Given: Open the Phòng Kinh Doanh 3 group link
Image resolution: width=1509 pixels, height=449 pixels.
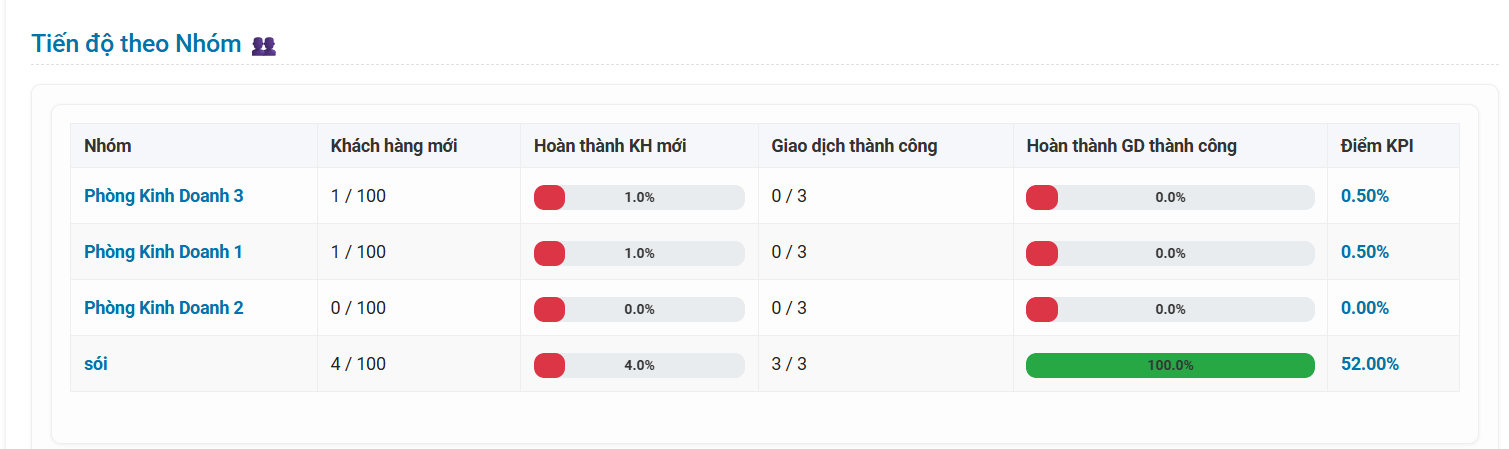Looking at the screenshot, I should point(164,196).
